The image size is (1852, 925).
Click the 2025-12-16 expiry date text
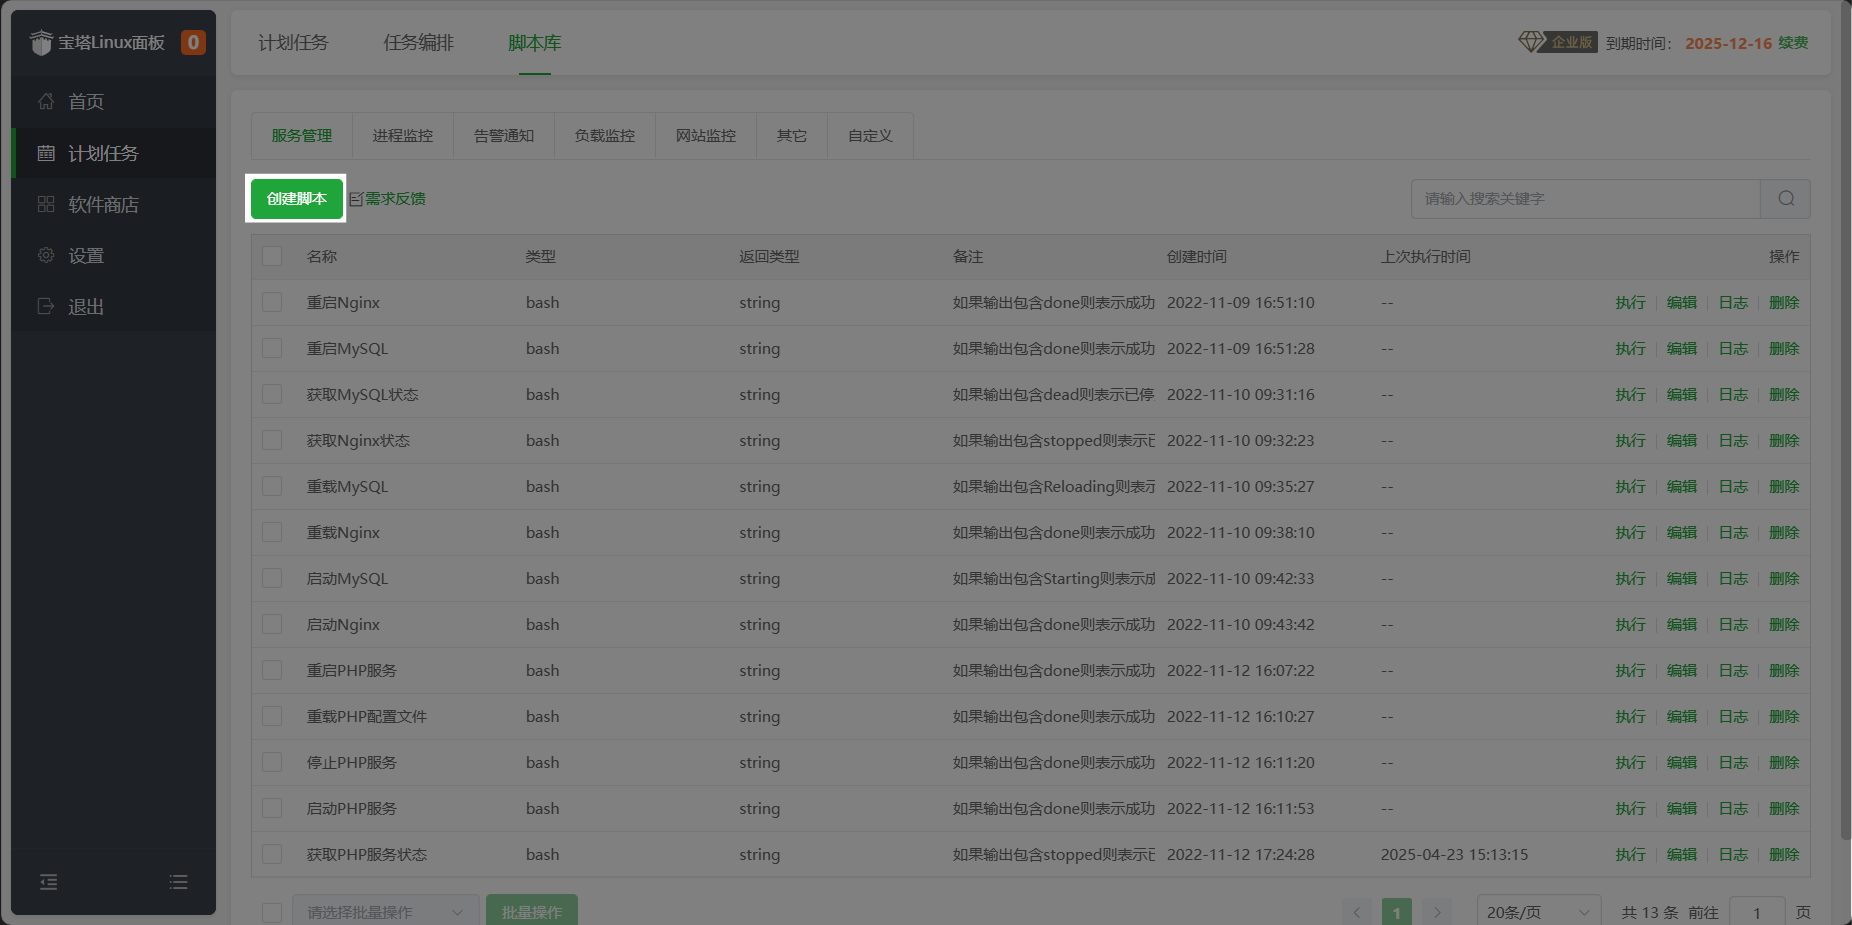(x=1728, y=43)
